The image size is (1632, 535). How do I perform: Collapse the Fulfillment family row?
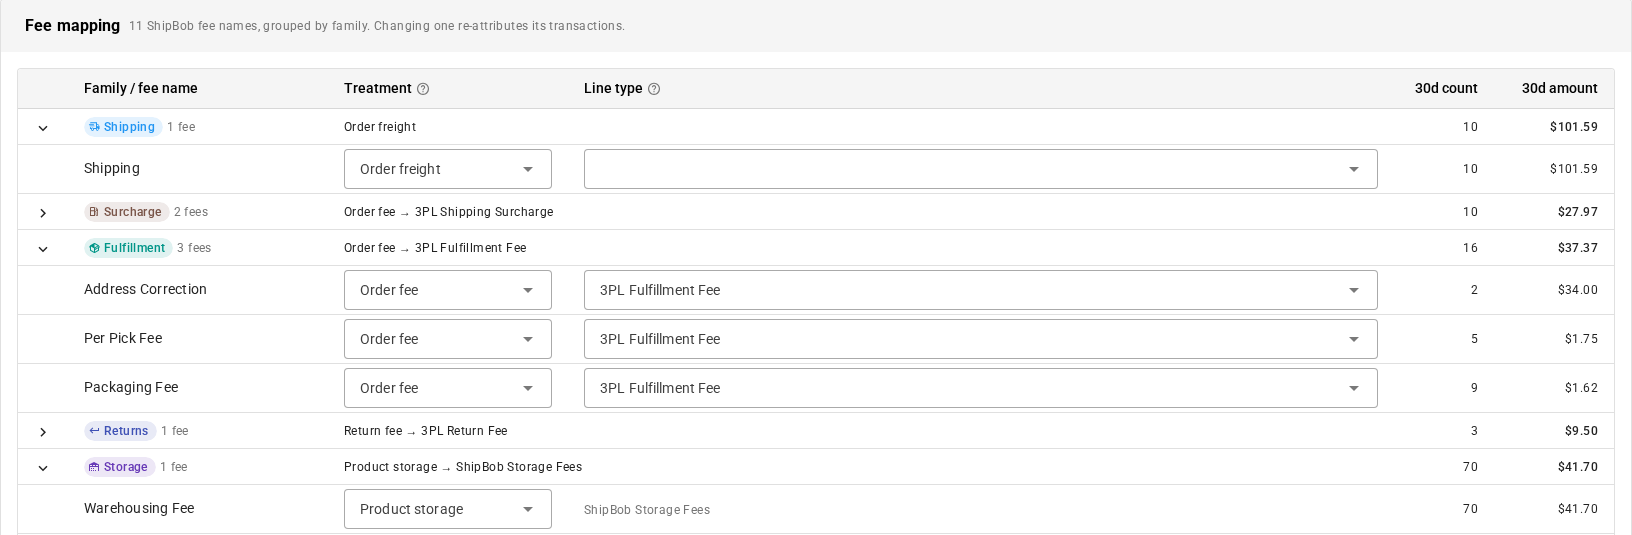click(43, 249)
